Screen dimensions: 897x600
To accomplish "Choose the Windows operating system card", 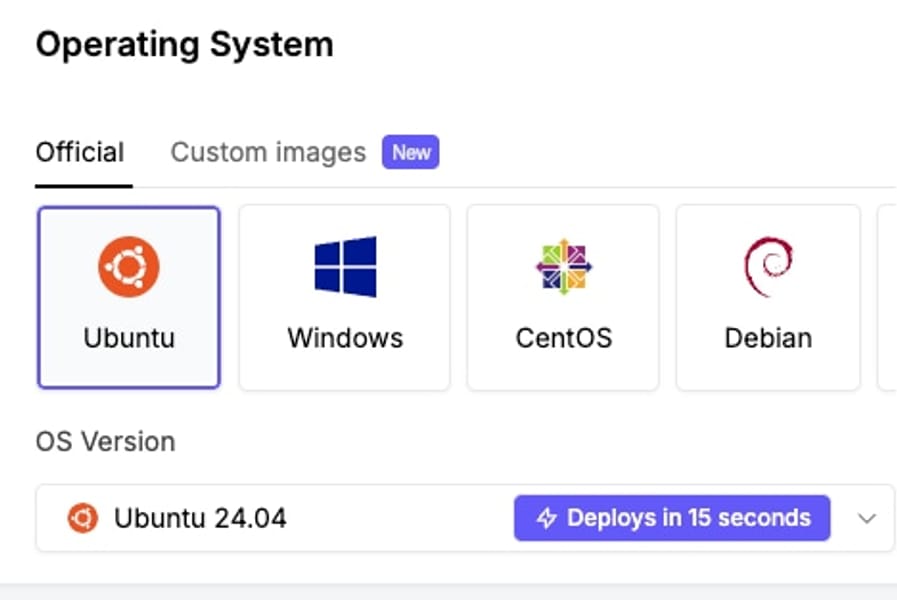I will point(344,297).
